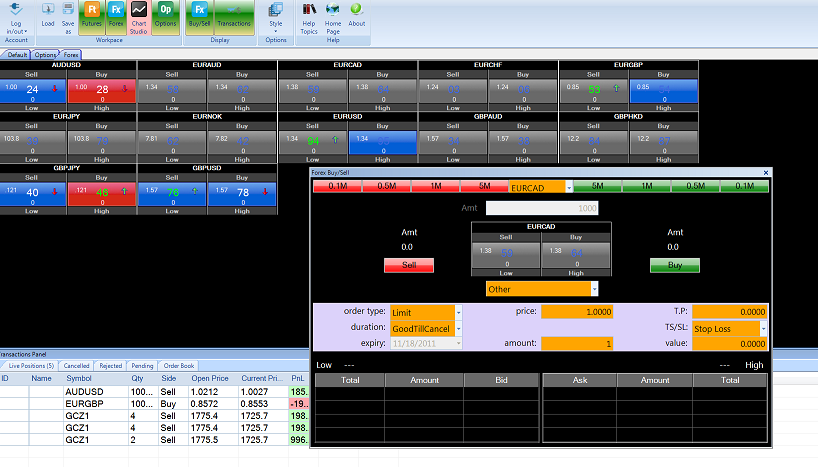
Task: Open Help Topics
Action: coord(309,18)
